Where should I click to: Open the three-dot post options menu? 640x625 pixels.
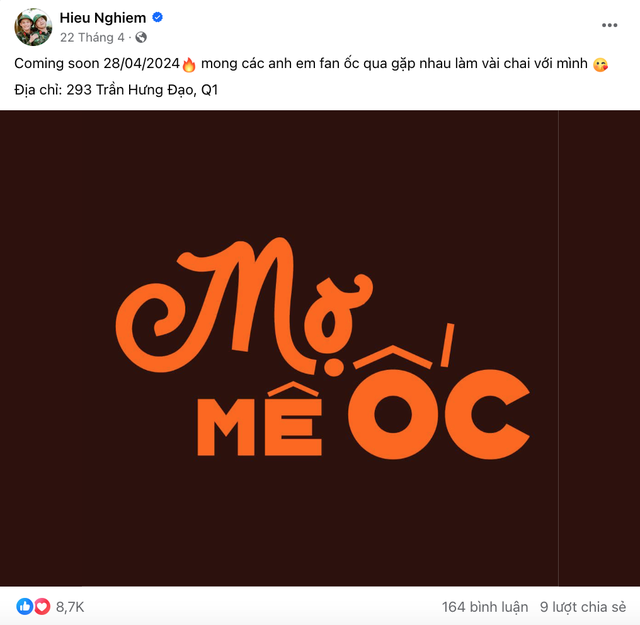tap(610, 24)
